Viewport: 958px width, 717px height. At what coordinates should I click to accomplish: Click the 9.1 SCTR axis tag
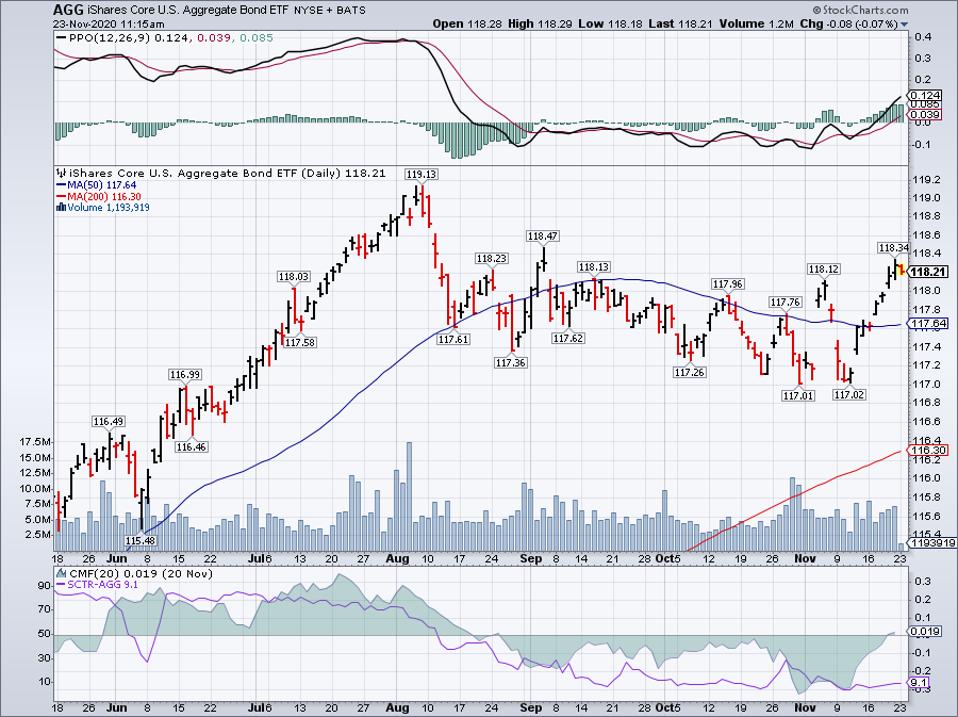[x=920, y=683]
